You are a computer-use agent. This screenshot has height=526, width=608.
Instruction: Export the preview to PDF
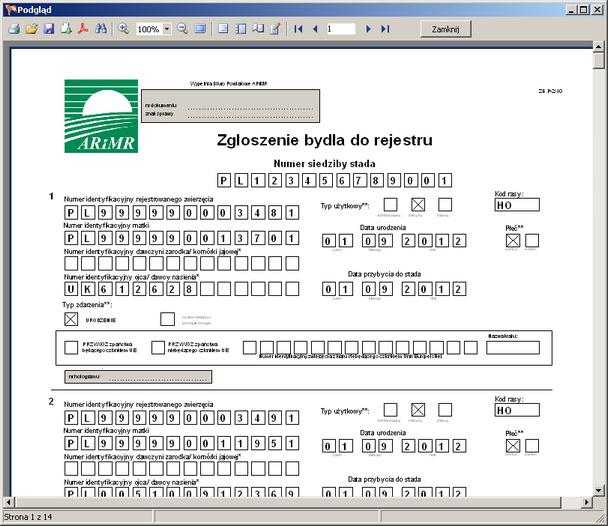click(83, 29)
